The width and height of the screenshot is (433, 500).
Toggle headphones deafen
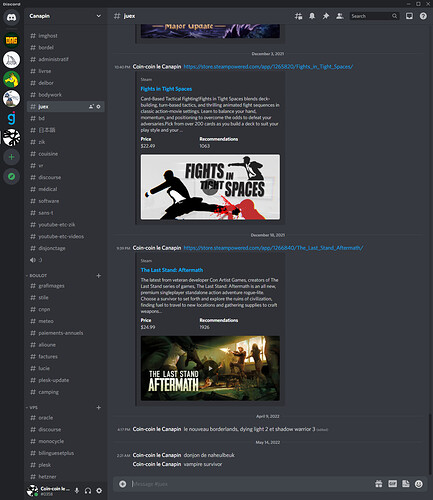pos(88,491)
